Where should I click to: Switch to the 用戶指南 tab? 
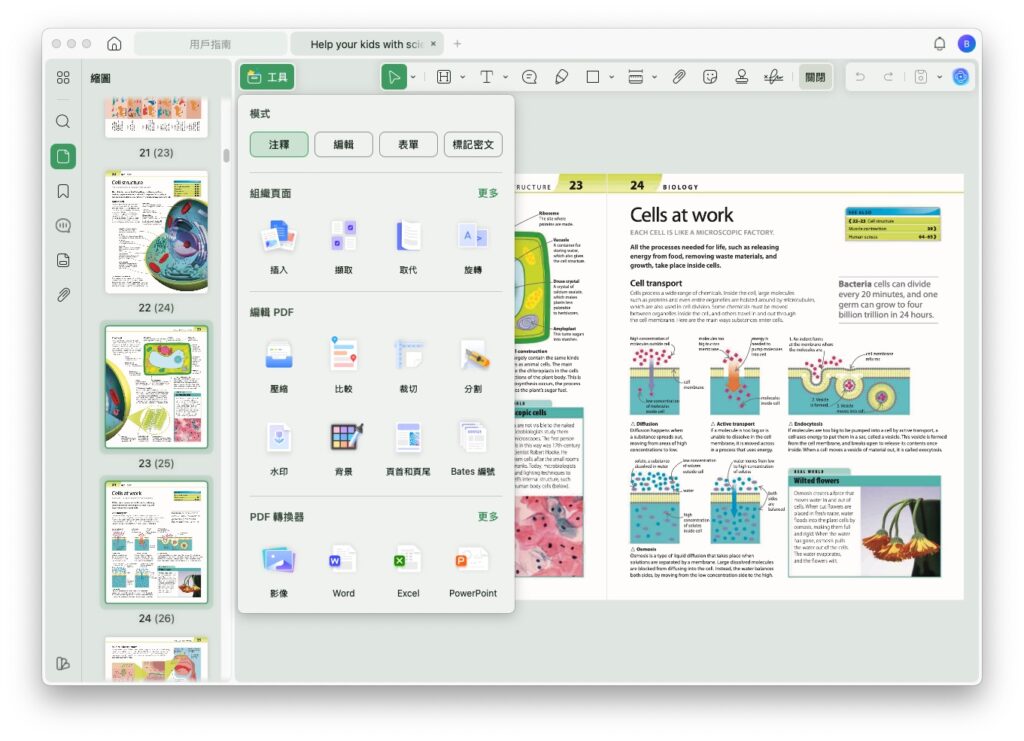click(x=210, y=44)
